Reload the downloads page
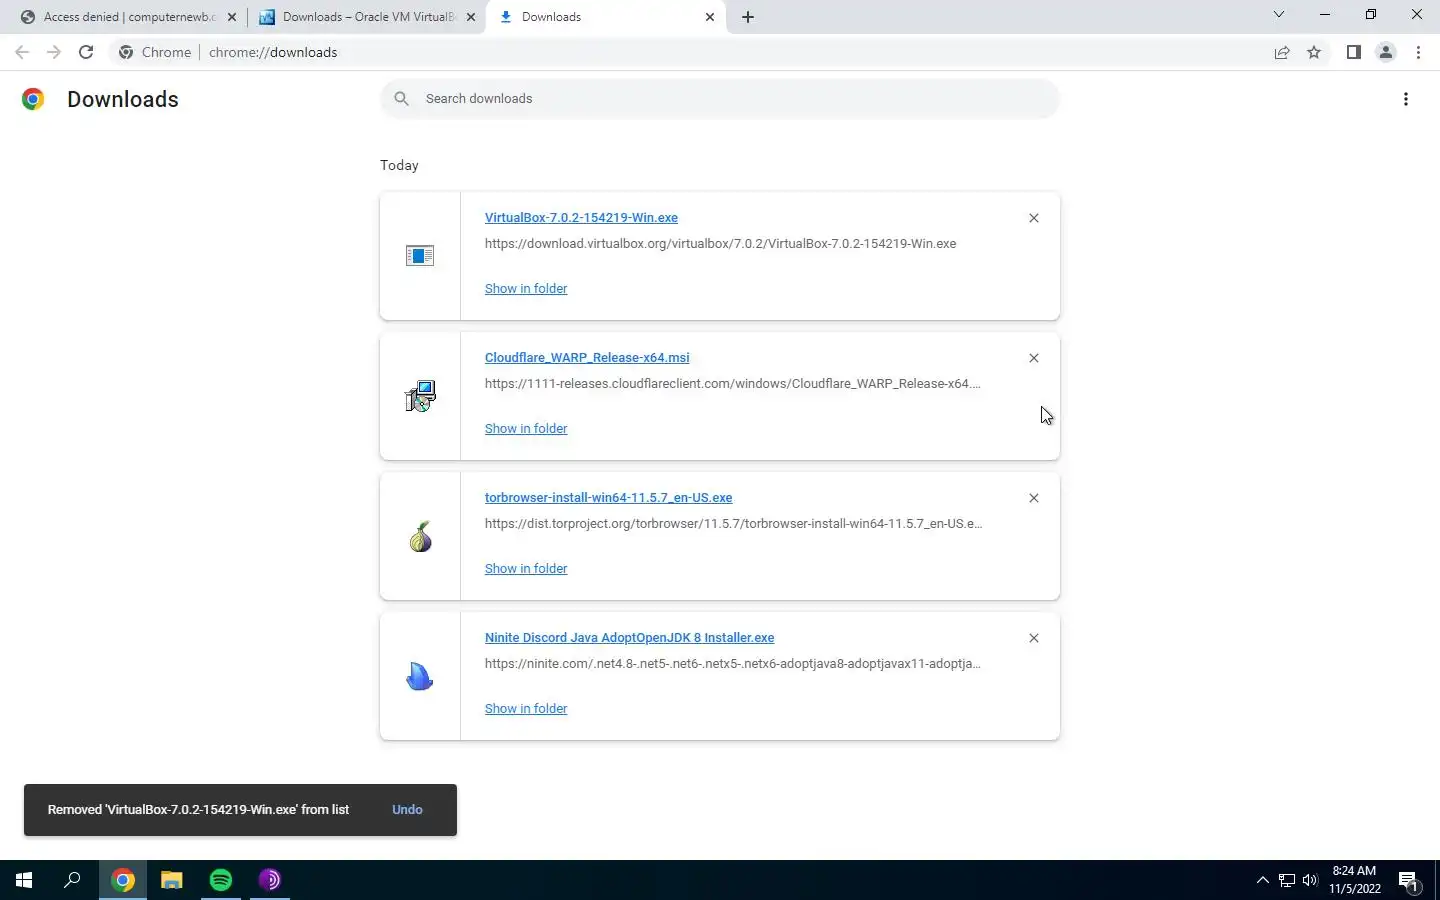The image size is (1440, 900). [x=86, y=52]
